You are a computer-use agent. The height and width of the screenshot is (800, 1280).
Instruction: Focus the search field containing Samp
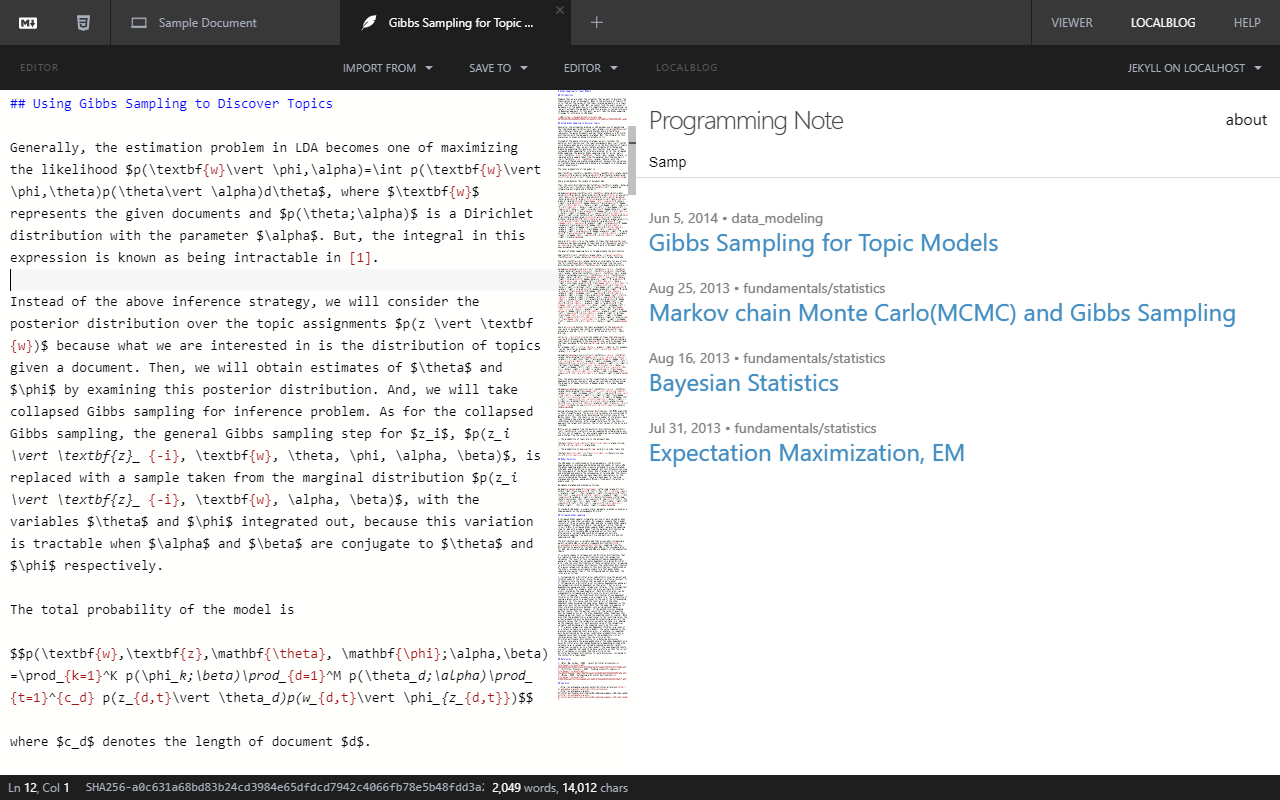tap(958, 162)
